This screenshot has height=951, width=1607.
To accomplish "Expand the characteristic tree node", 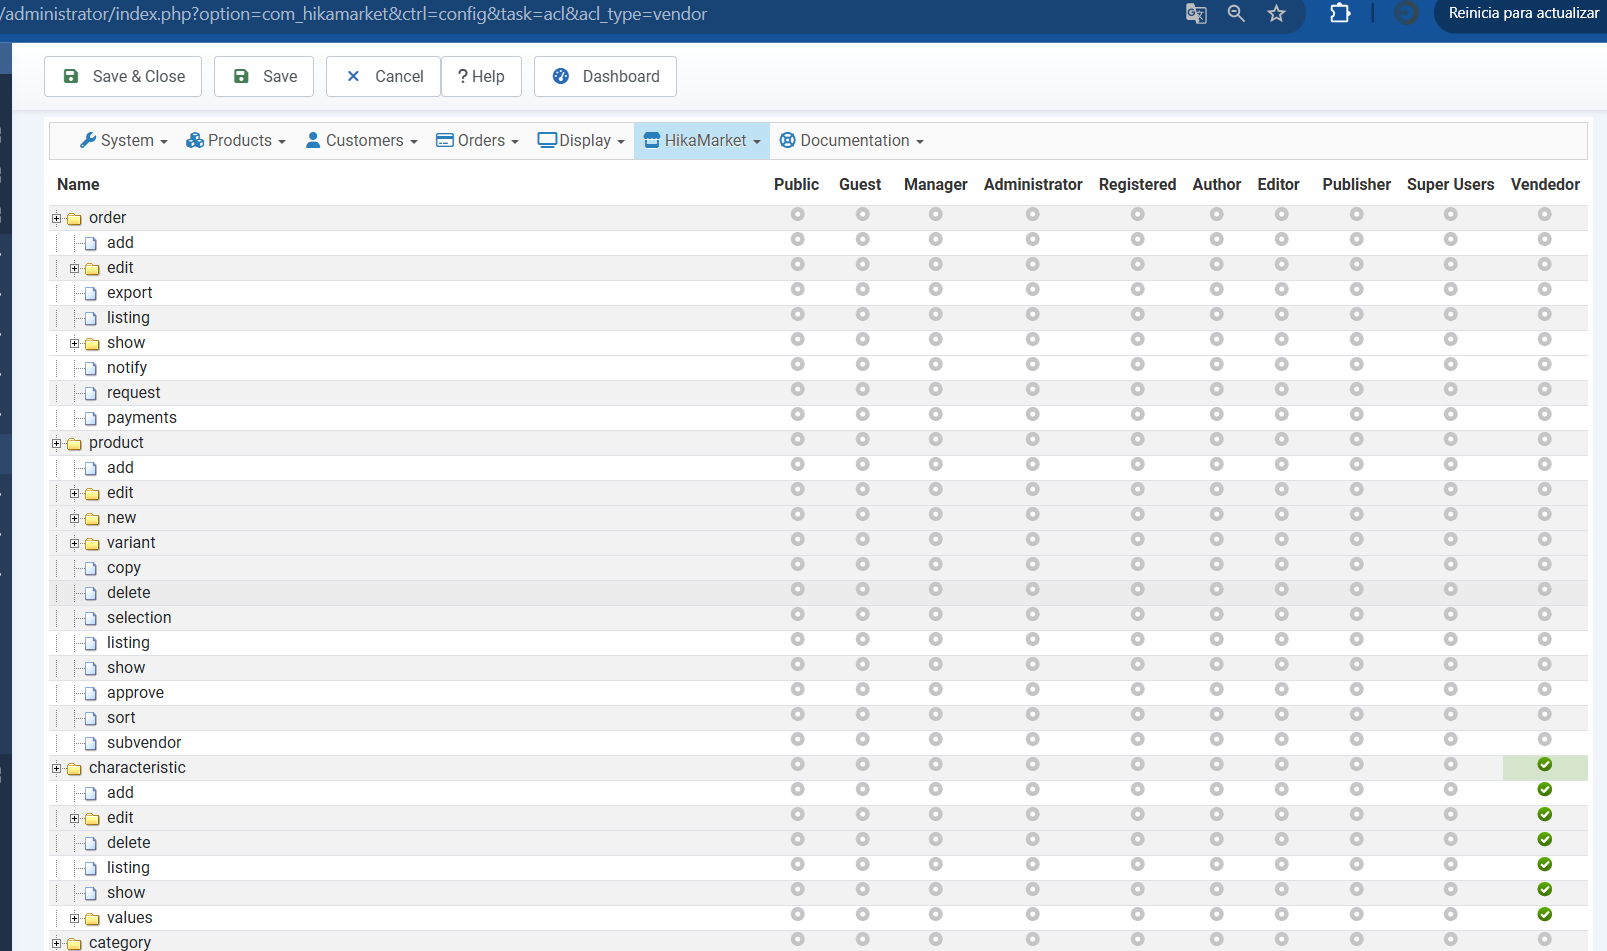I will click(x=57, y=768).
